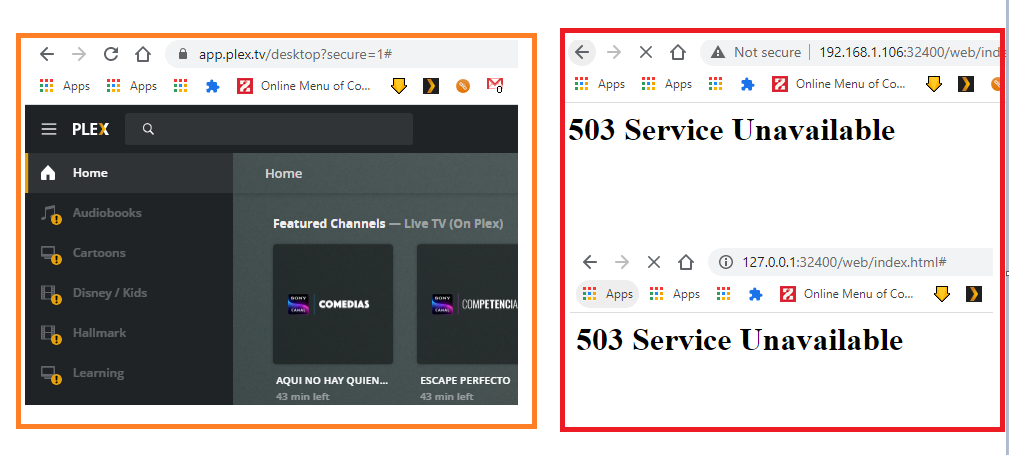Open Online Menu bookmark in the 127.0.0.1 window
Screen dimensions: 1009x455
tap(847, 294)
